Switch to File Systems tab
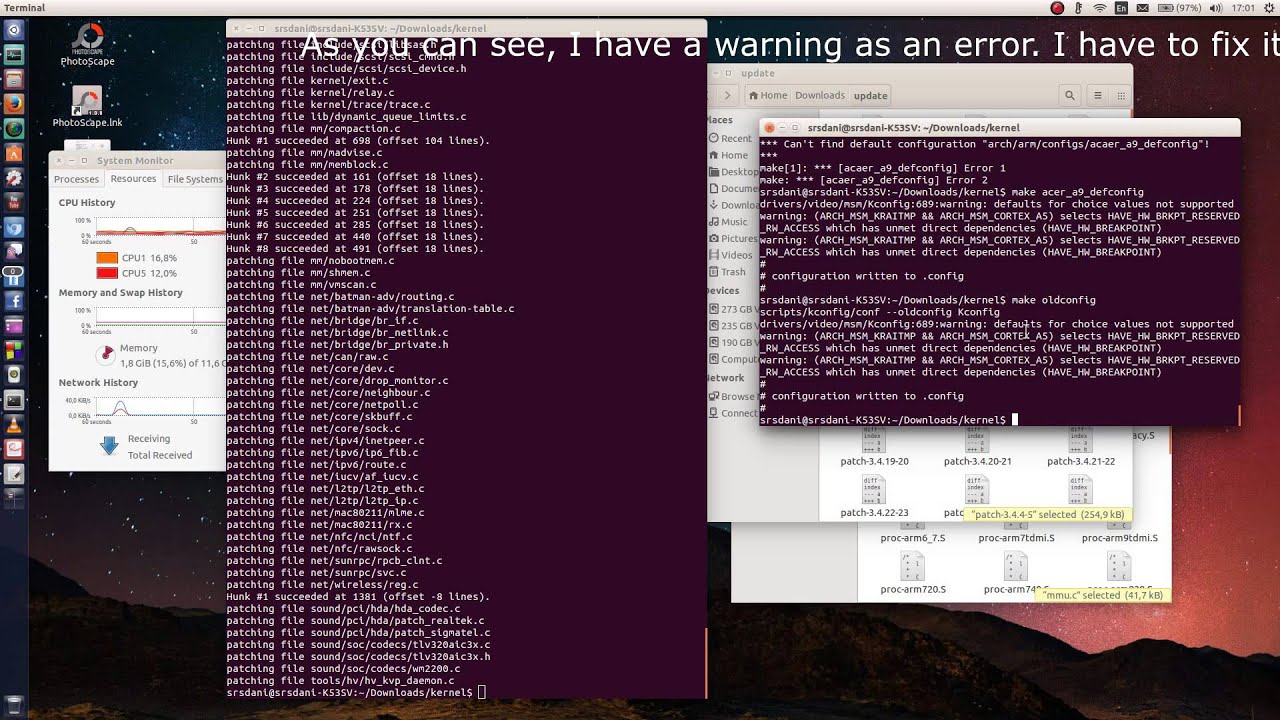Image resolution: width=1280 pixels, height=720 pixels. (195, 179)
